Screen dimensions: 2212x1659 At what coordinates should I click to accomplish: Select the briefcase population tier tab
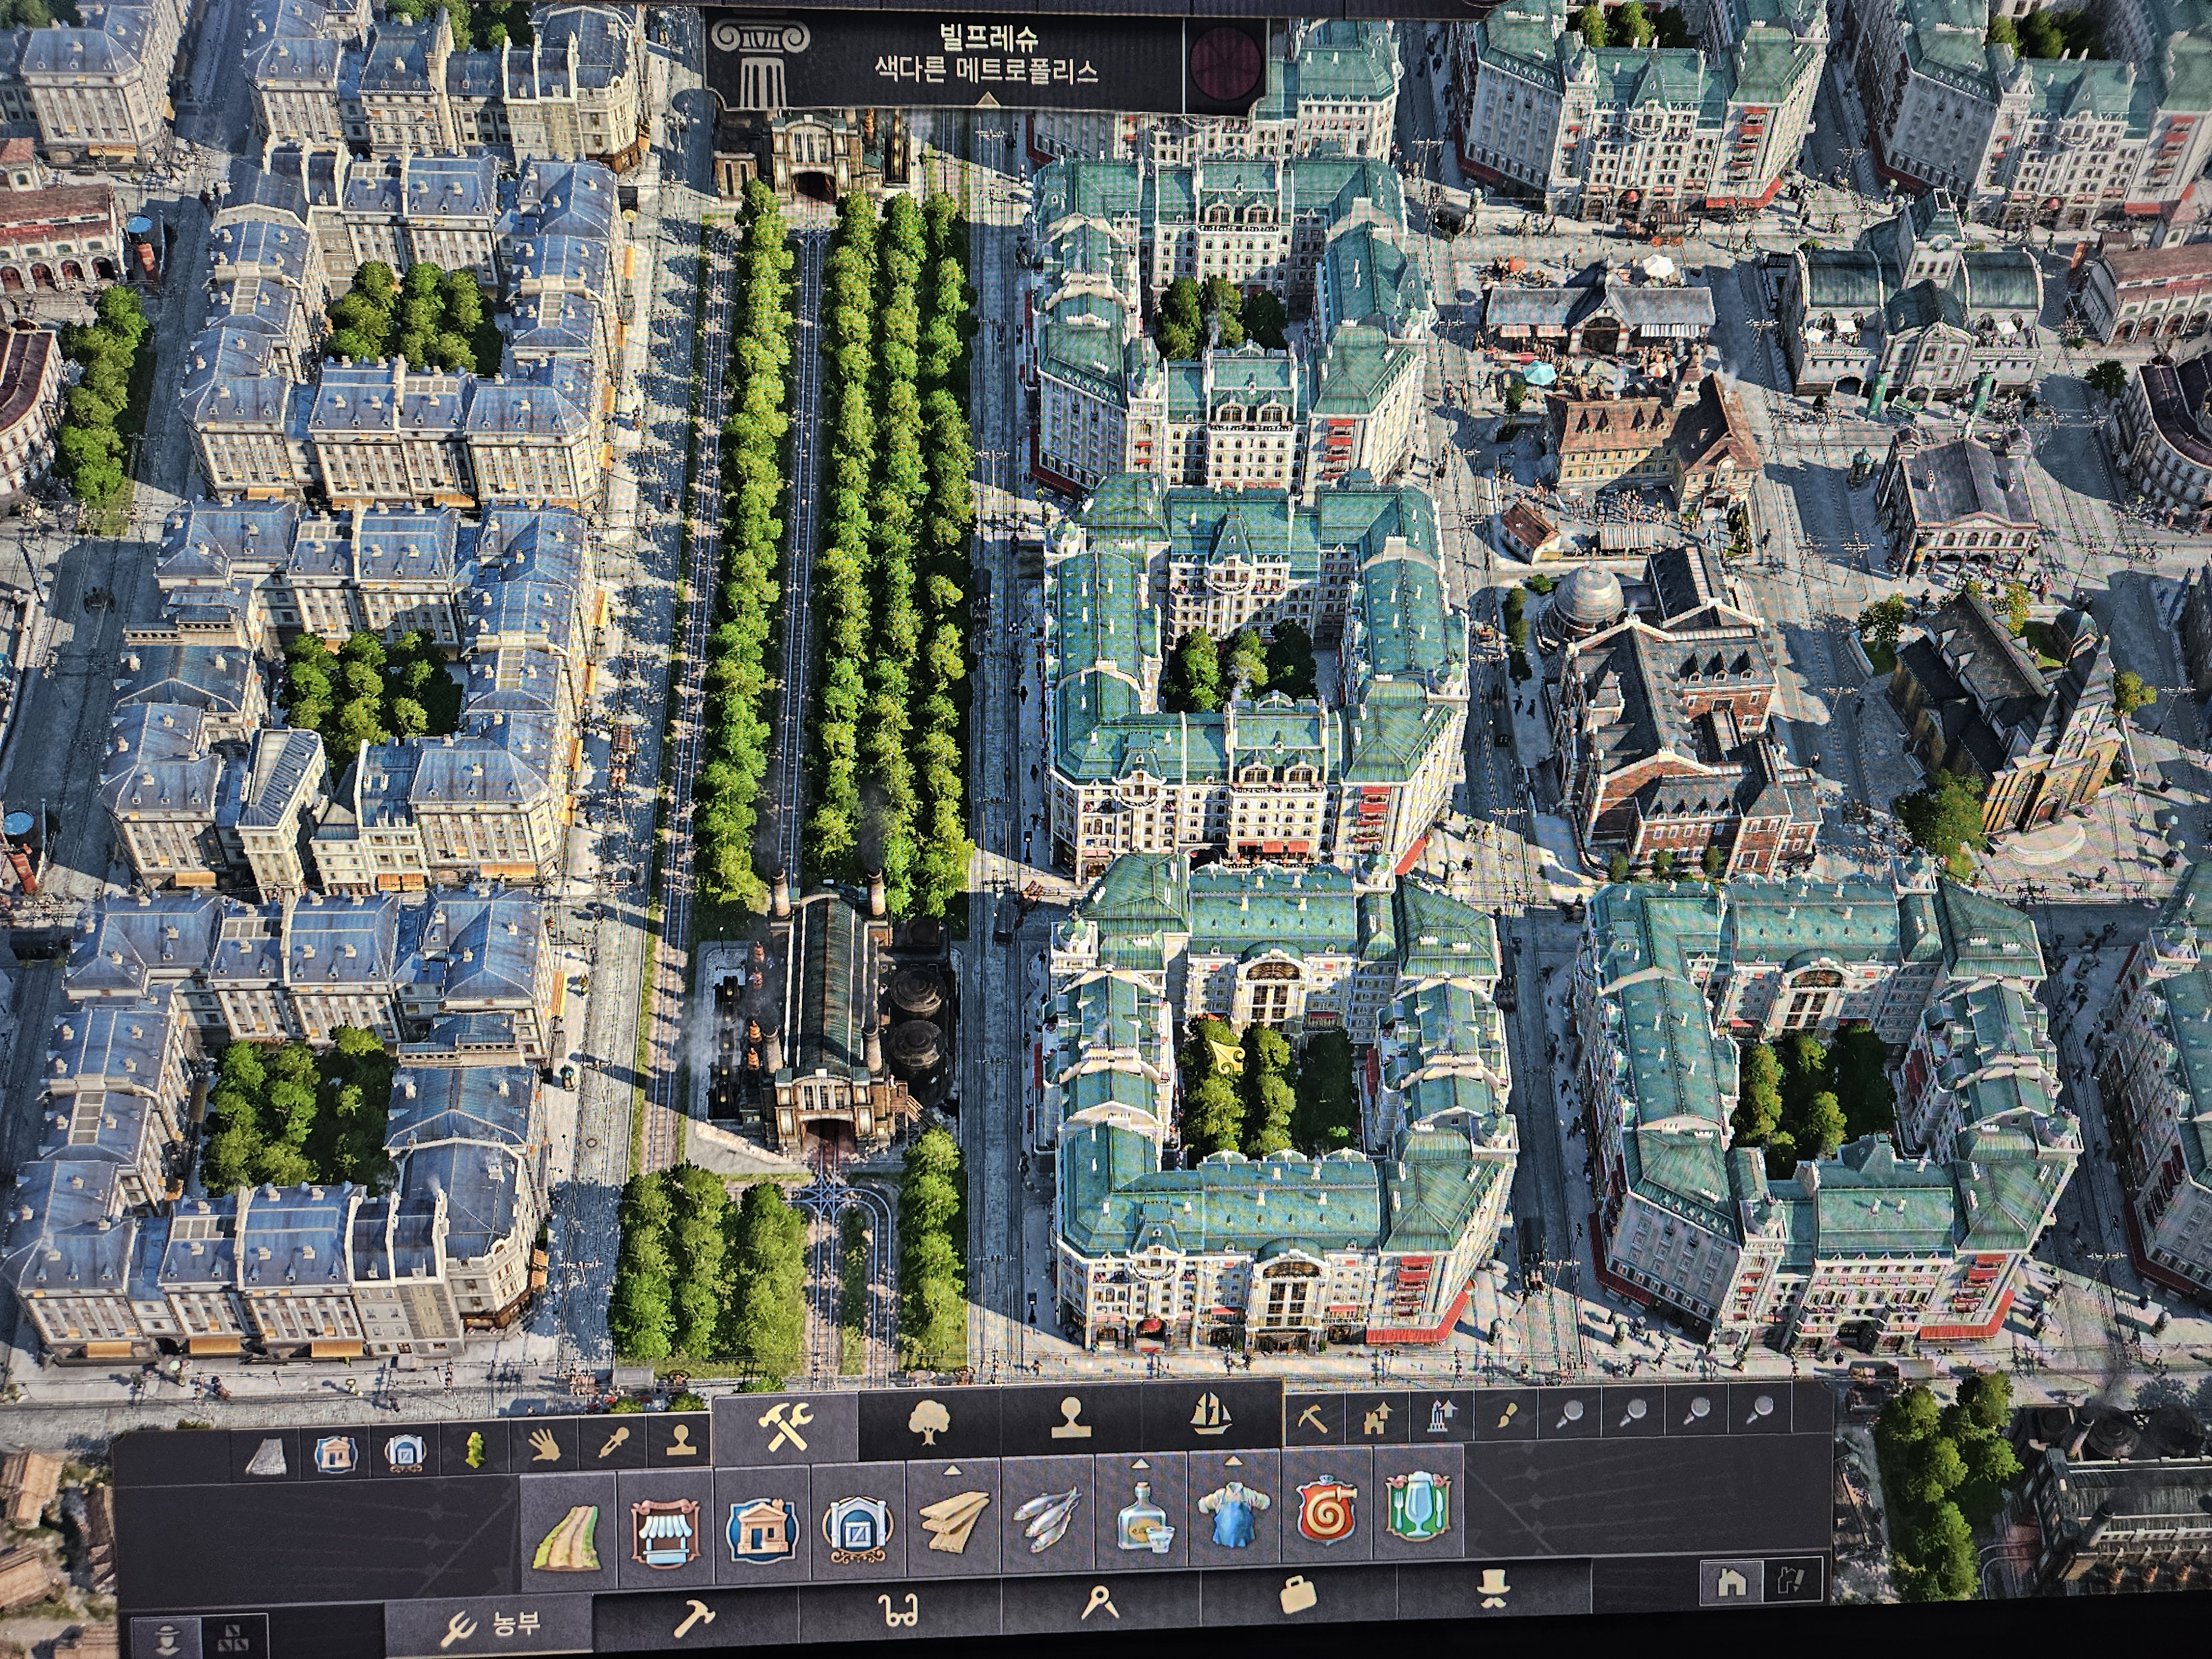click(x=1297, y=1596)
